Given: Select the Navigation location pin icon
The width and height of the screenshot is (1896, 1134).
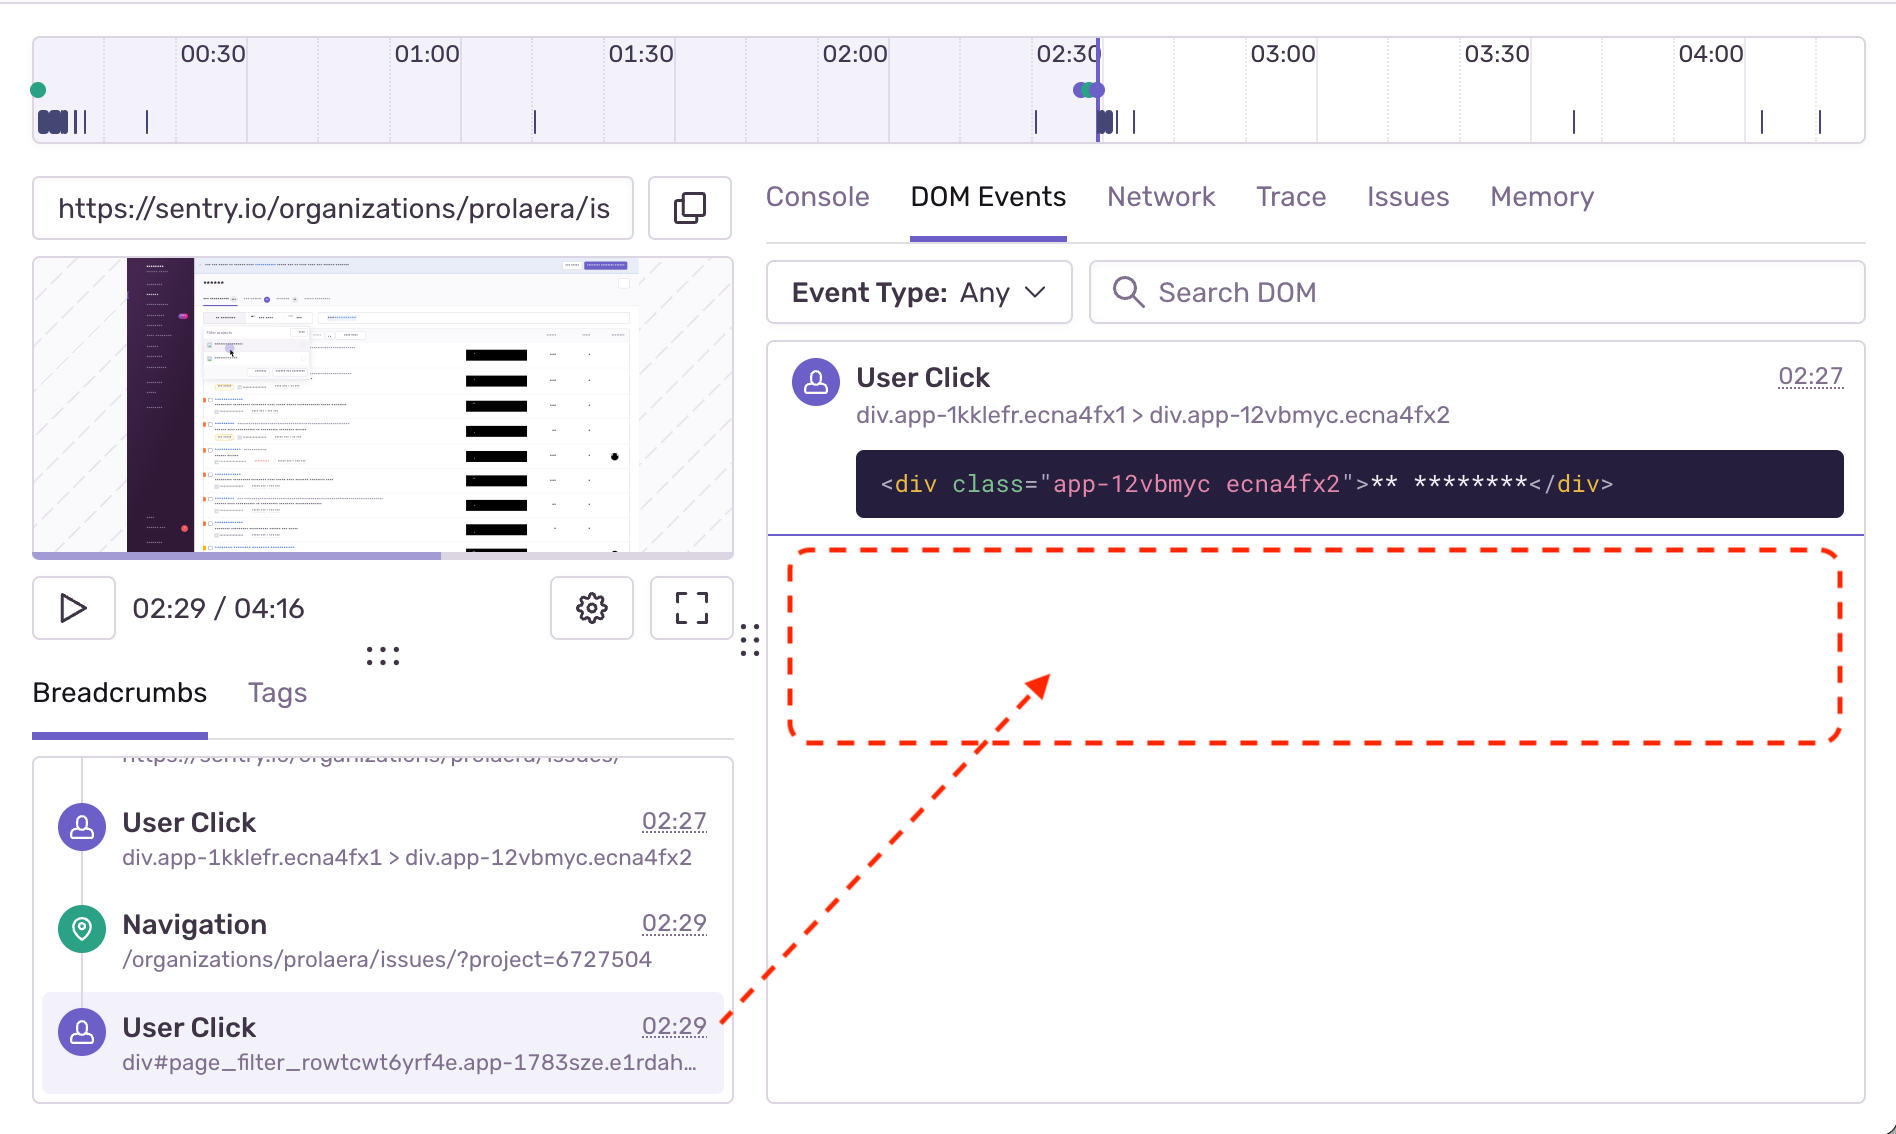Looking at the screenshot, I should click(81, 929).
